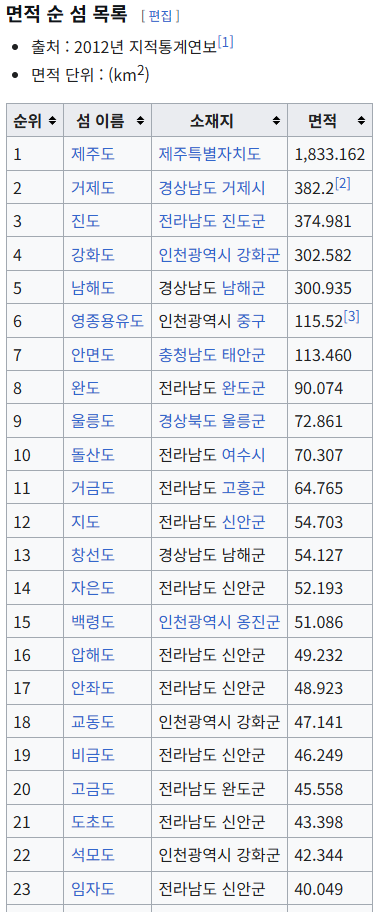Follow the 중구 link in row 6
Screen dimensions: 379x912
pyautogui.click(x=251, y=321)
